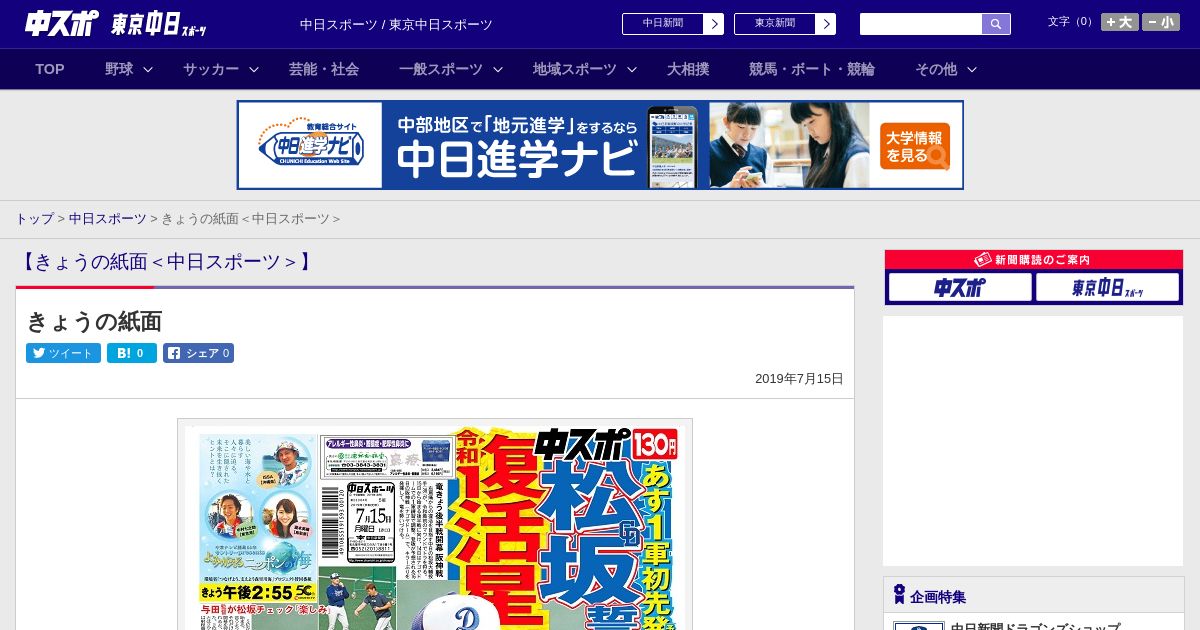The width and height of the screenshot is (1200, 630).
Task: Click the search magnifier button
Action: click(996, 24)
